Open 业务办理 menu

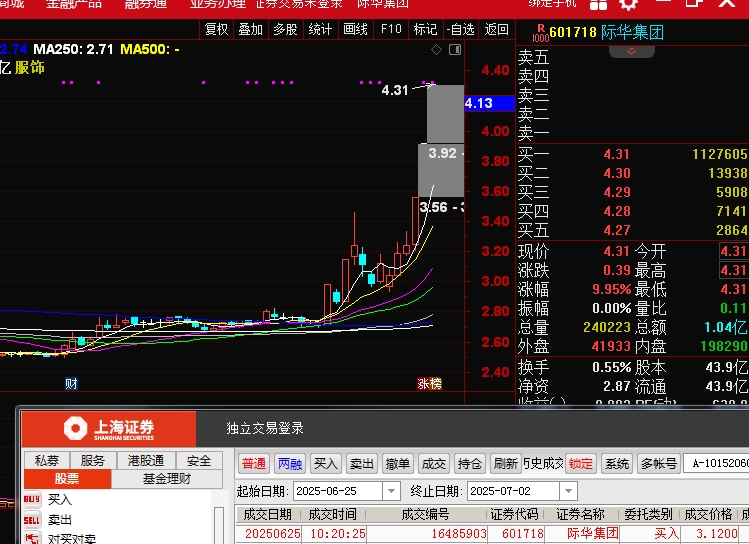click(218, 4)
